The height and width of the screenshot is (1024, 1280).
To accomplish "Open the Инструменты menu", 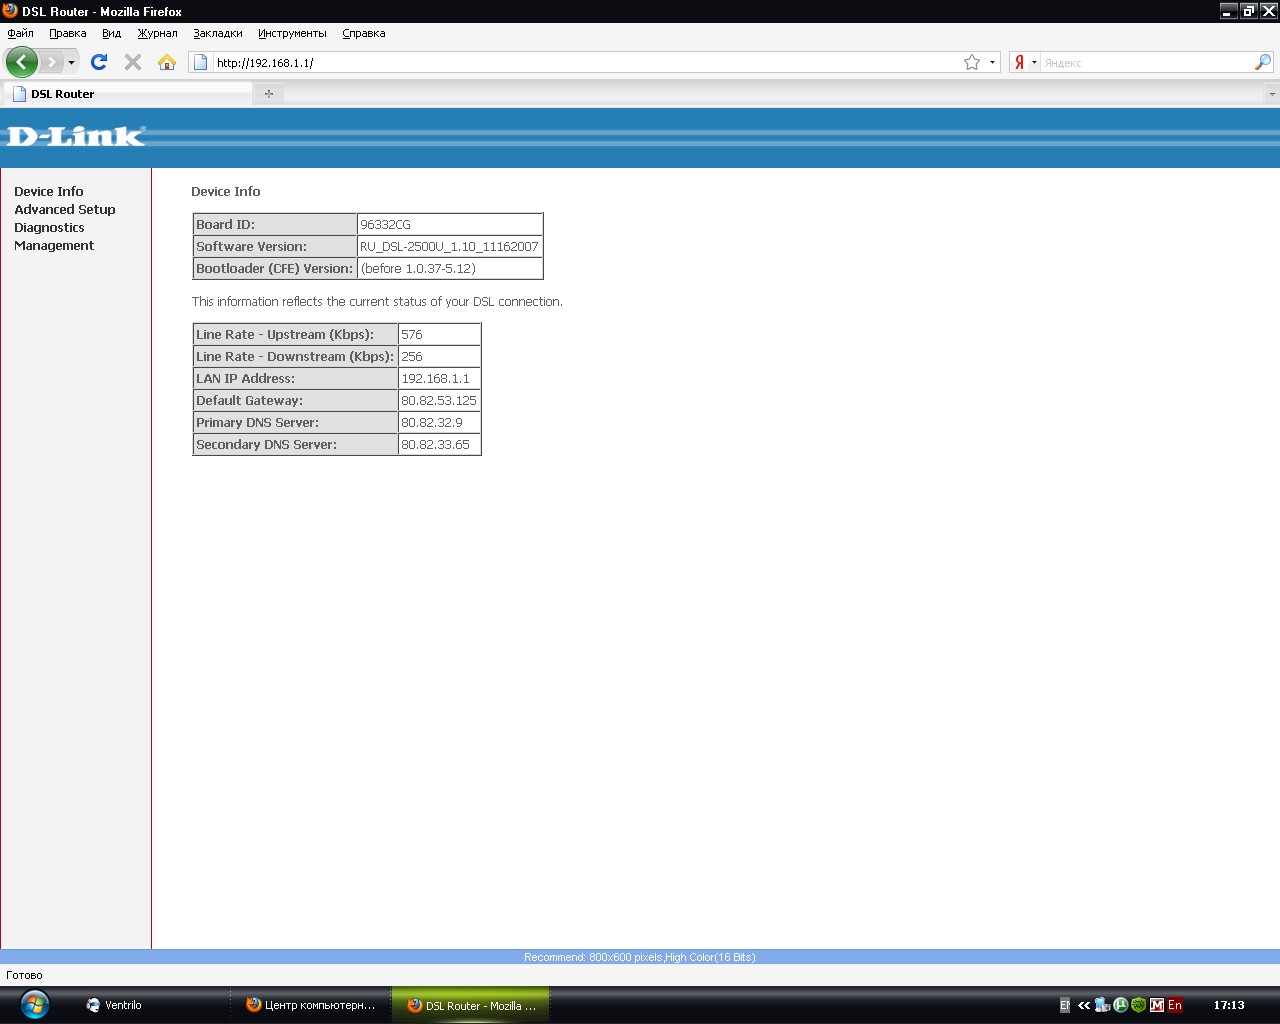I will tap(292, 33).
